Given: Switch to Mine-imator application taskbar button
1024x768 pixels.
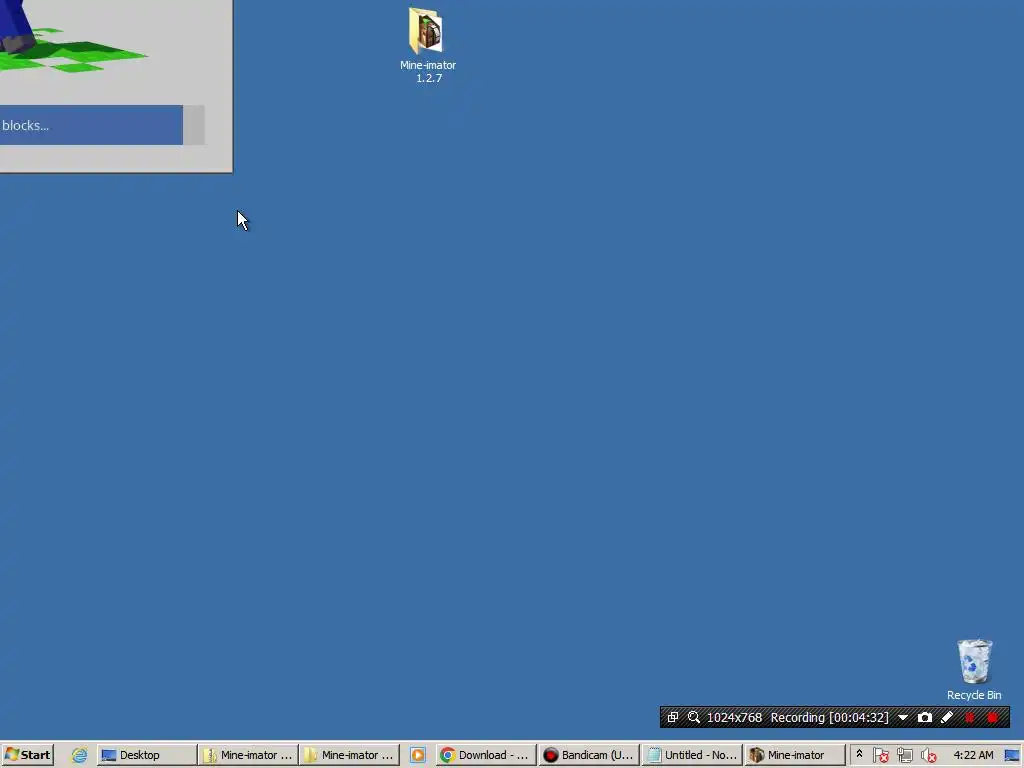Looking at the screenshot, I should click(x=794, y=755).
